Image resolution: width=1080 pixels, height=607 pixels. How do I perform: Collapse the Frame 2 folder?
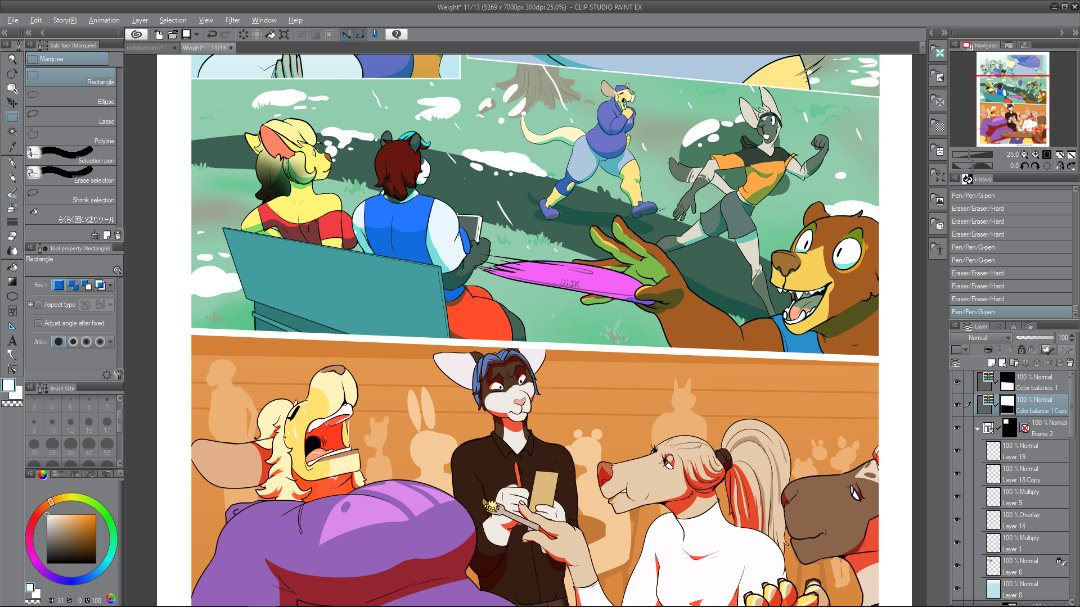[978, 428]
